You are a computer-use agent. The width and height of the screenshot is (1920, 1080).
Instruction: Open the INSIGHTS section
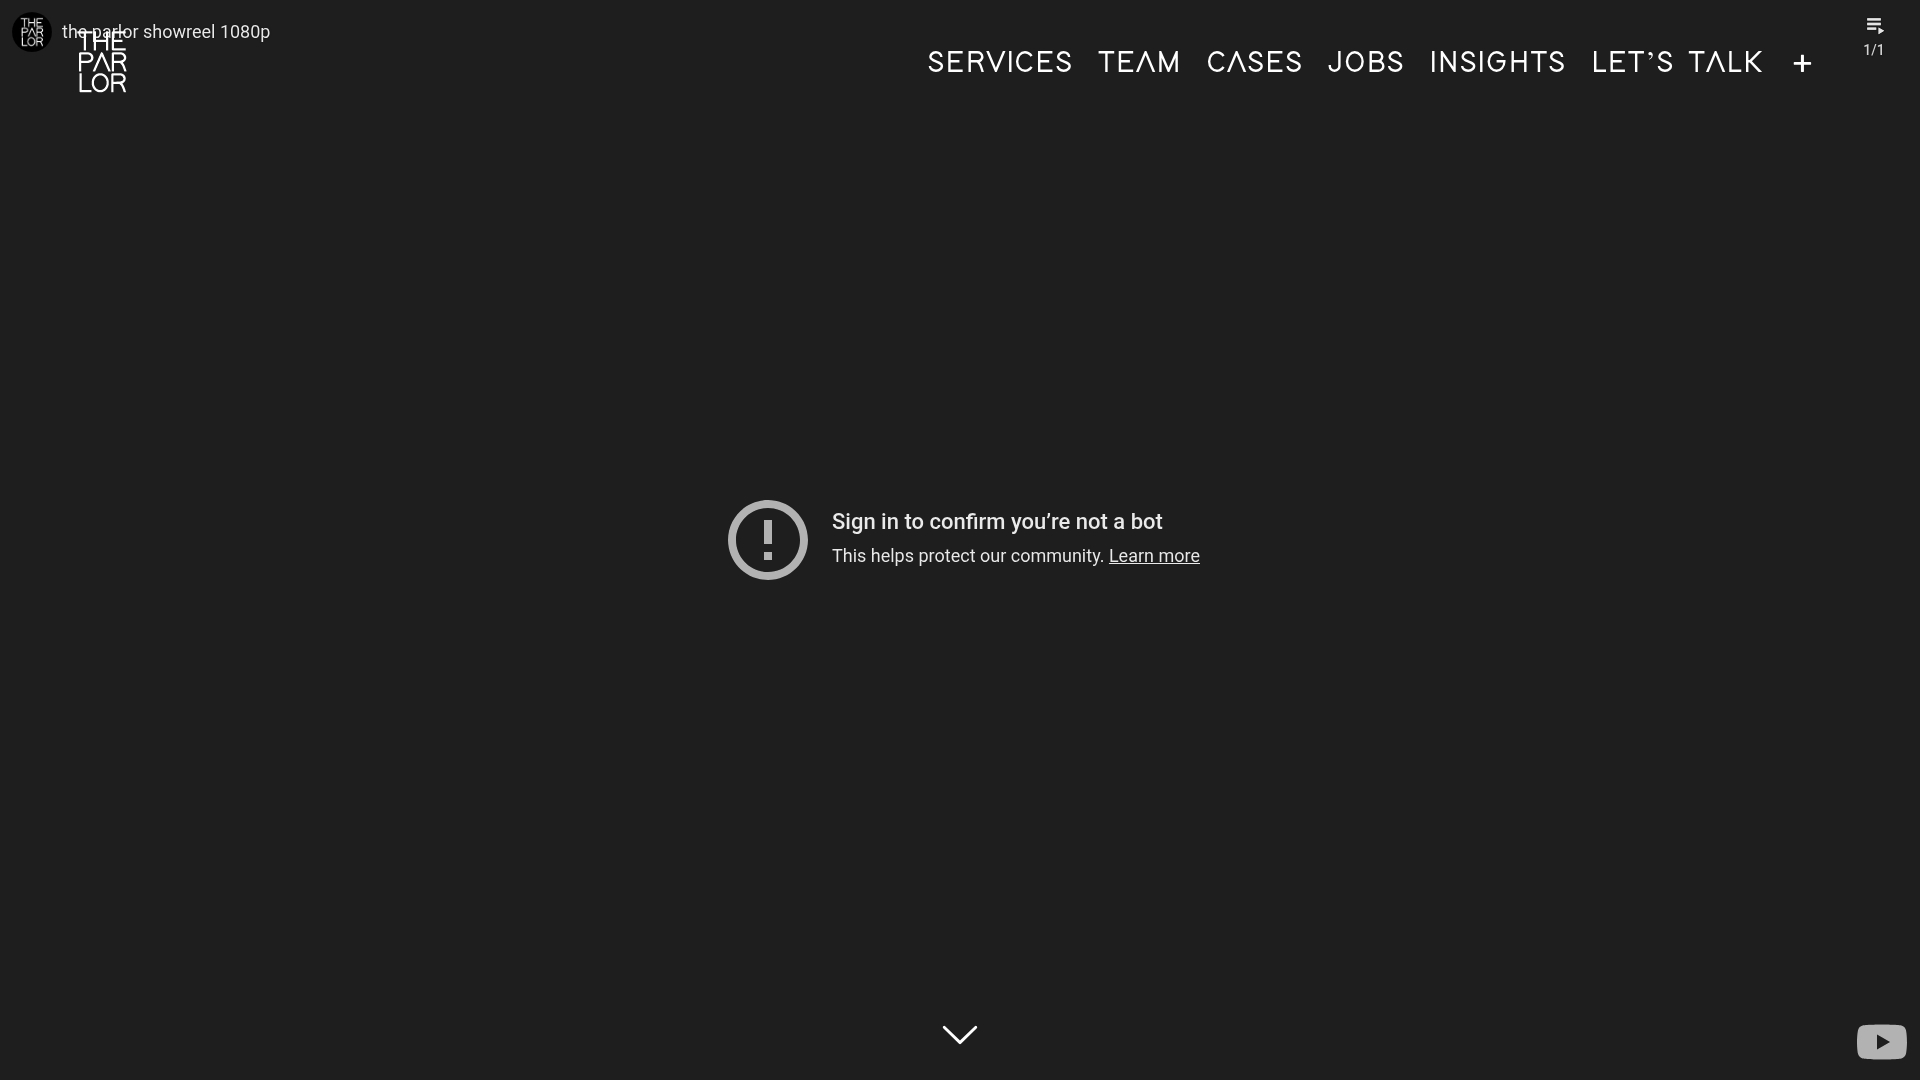tap(1497, 62)
